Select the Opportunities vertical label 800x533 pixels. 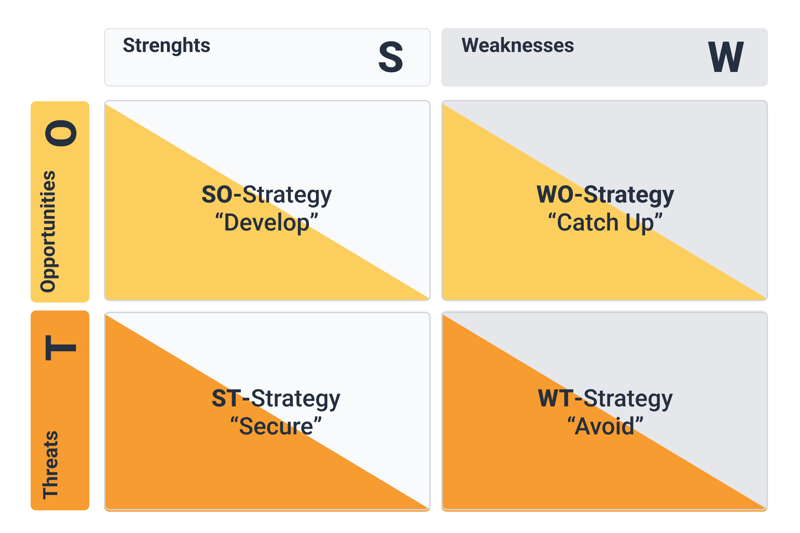pos(48,232)
